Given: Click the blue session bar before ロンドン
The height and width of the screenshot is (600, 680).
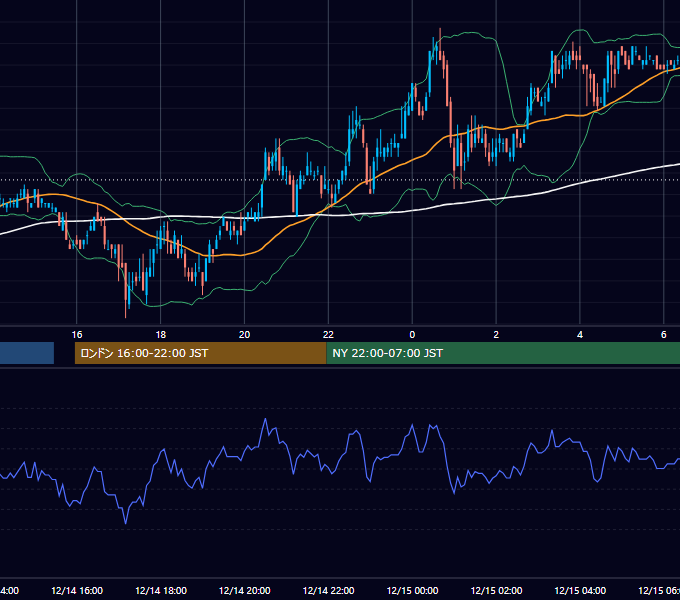Looking at the screenshot, I should (27, 353).
